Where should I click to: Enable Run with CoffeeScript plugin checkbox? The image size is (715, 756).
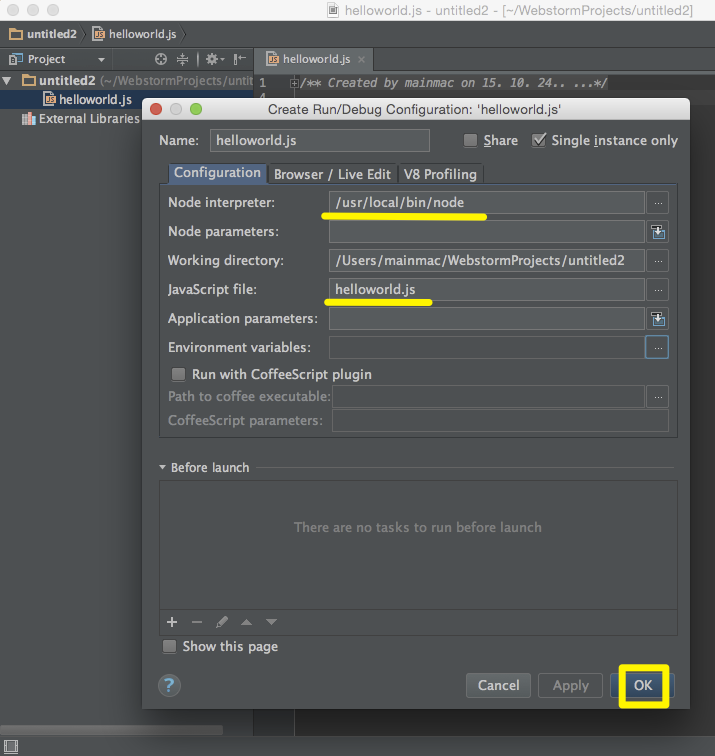178,374
